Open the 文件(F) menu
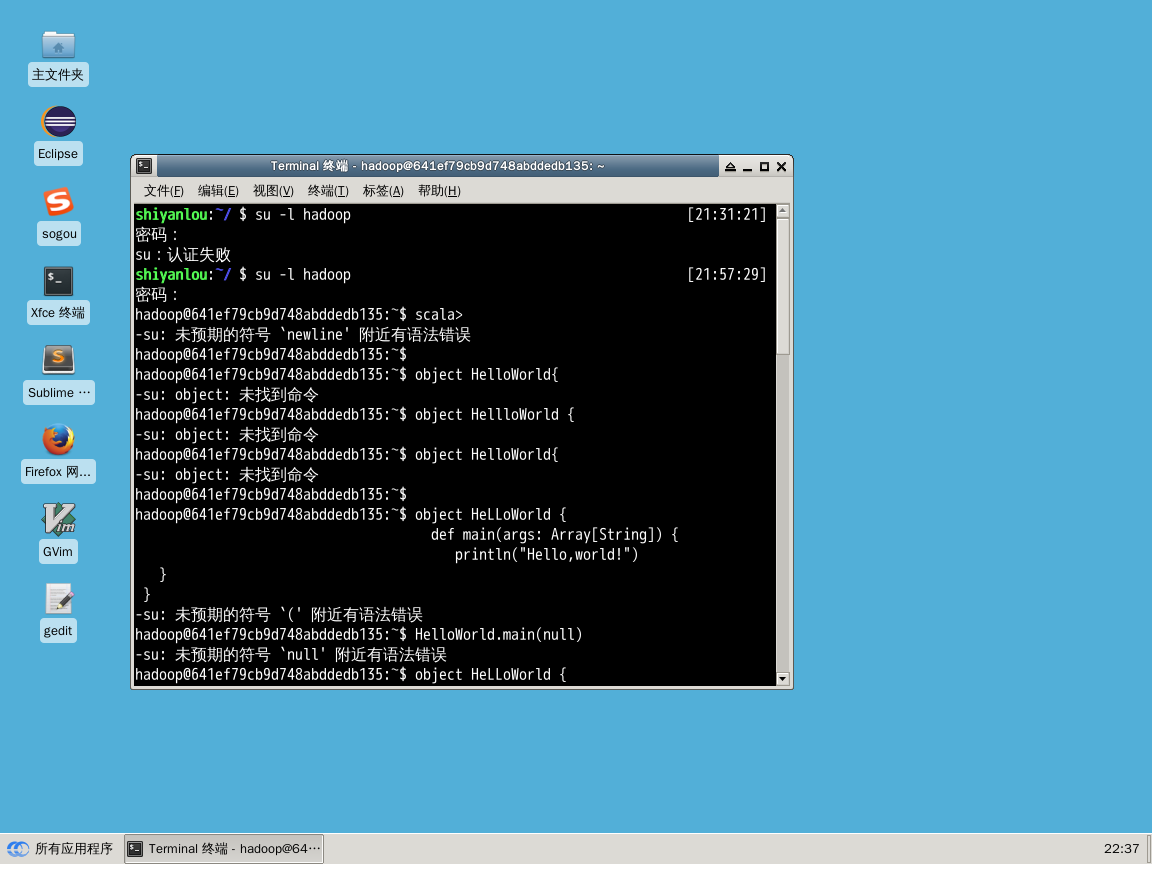Viewport: 1152px width, 896px height. point(163,191)
